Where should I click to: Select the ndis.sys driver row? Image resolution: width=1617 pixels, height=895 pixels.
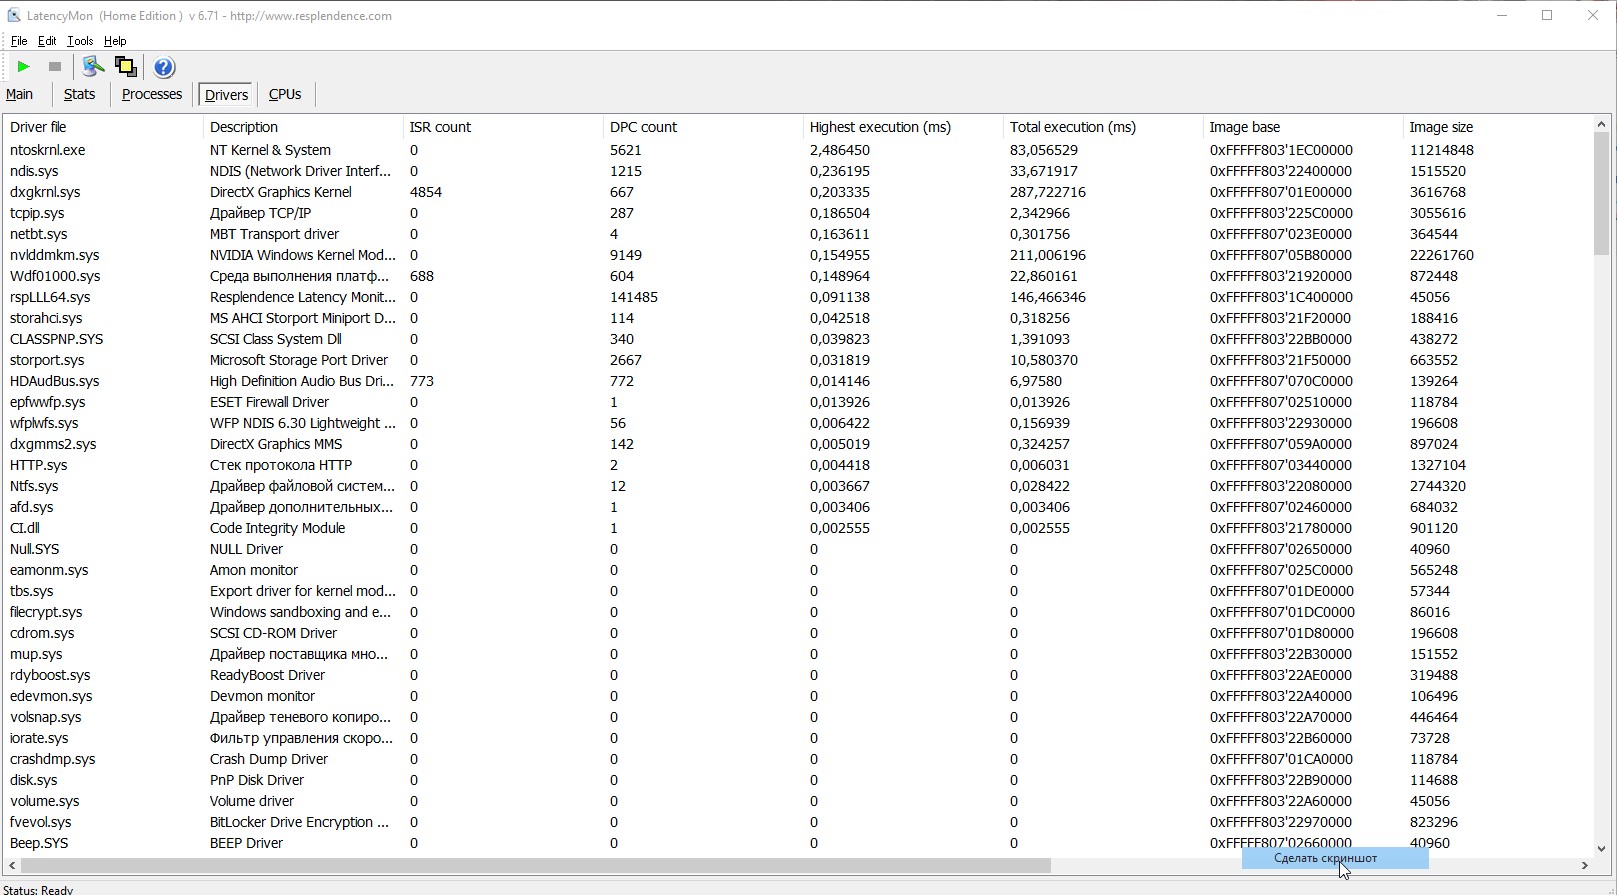pyautogui.click(x=798, y=171)
